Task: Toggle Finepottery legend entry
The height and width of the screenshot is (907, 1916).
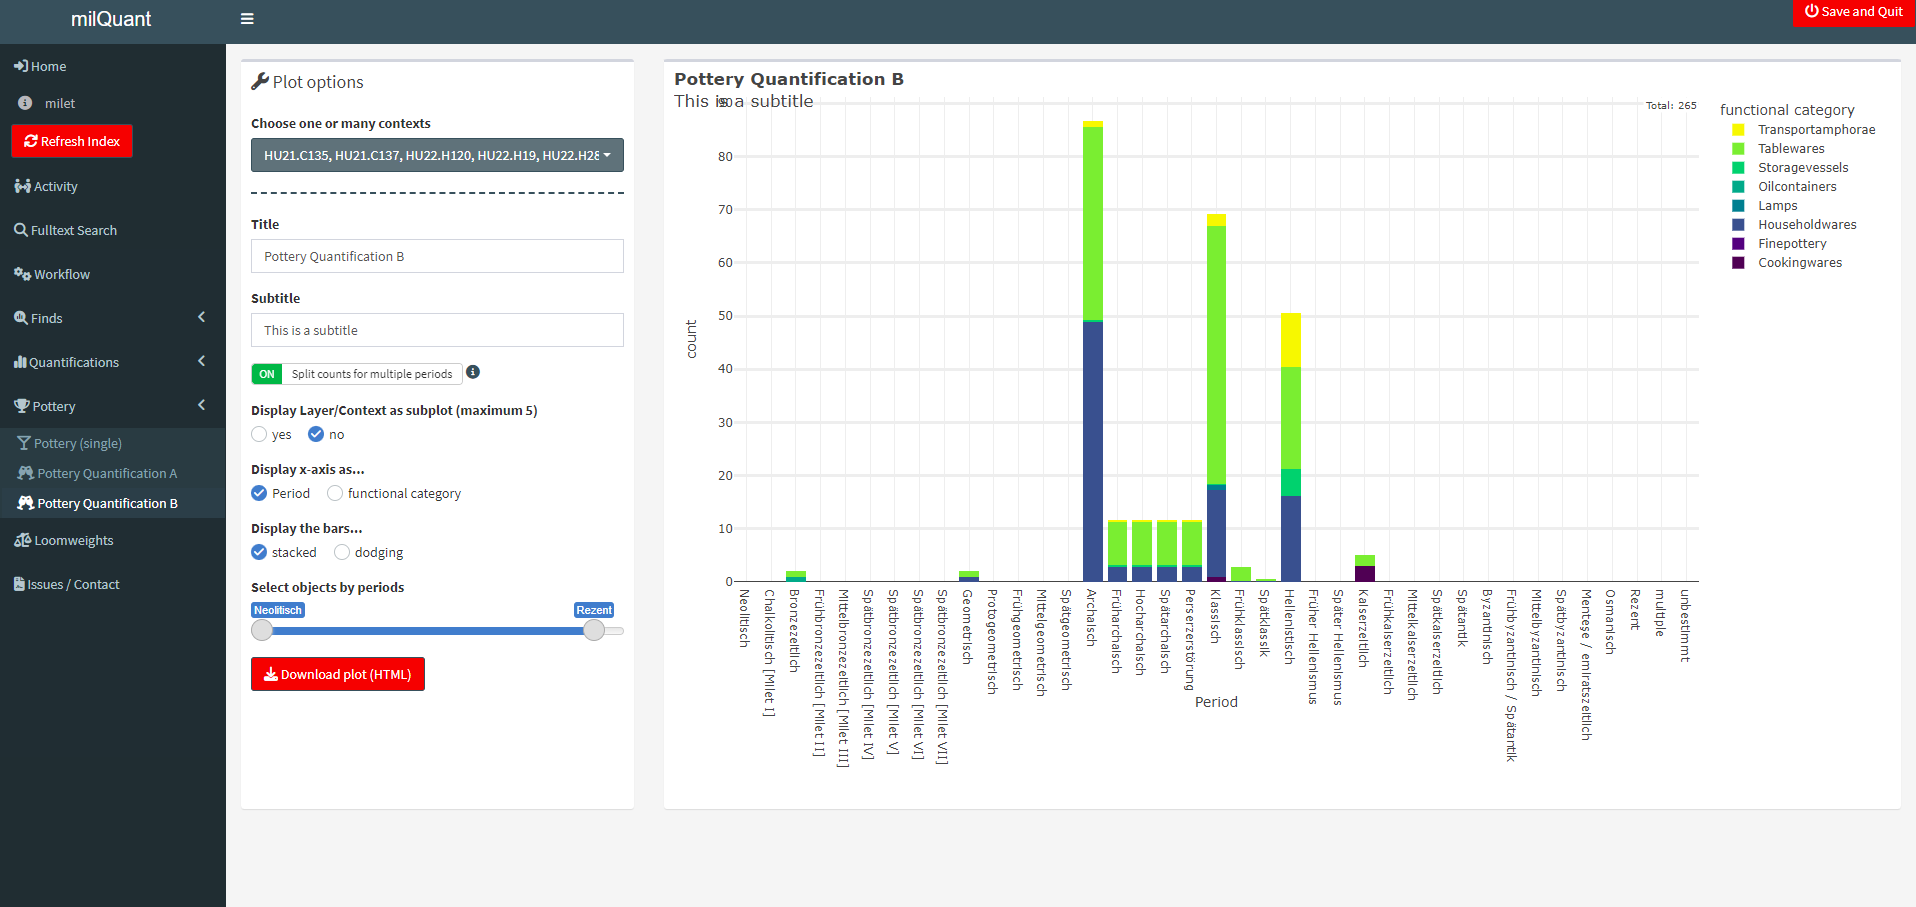Action: pos(1791,244)
